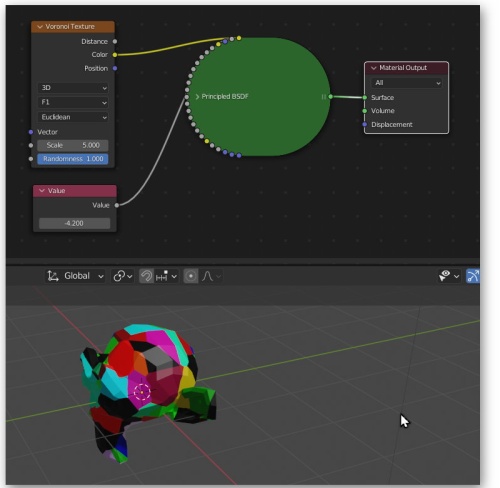Click the Scale input socket
The image size is (500, 488).
click(x=31, y=145)
